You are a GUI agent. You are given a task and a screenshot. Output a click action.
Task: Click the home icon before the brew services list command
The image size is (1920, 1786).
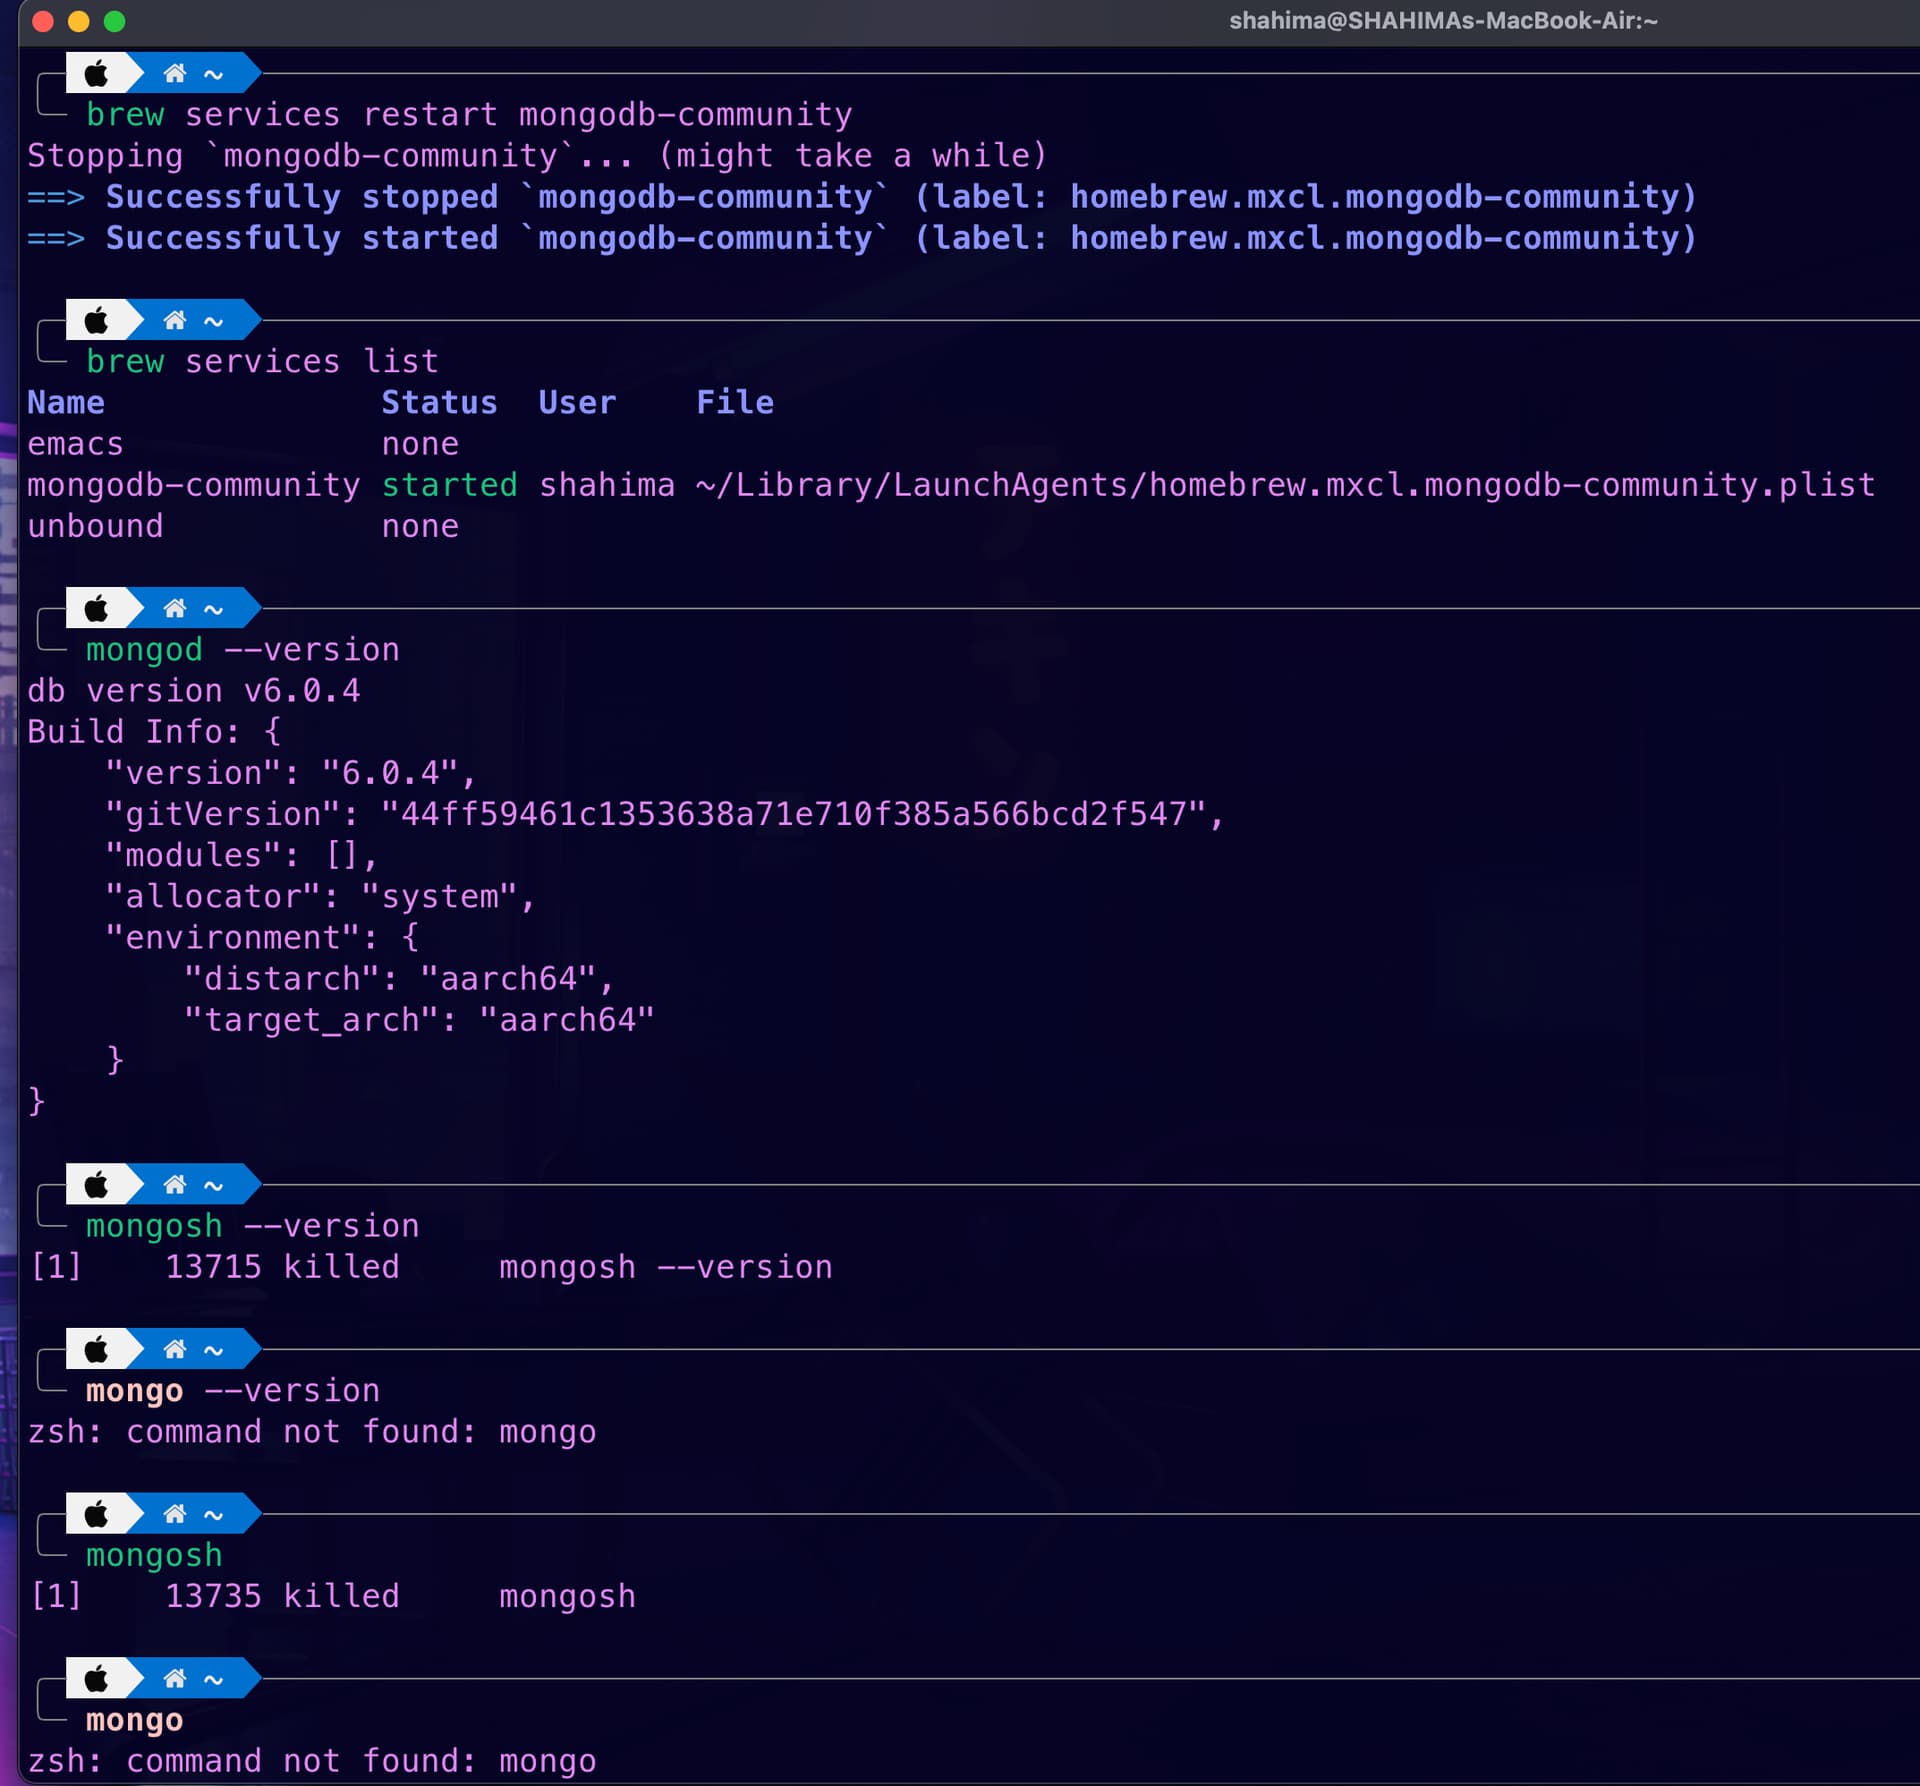[x=176, y=321]
